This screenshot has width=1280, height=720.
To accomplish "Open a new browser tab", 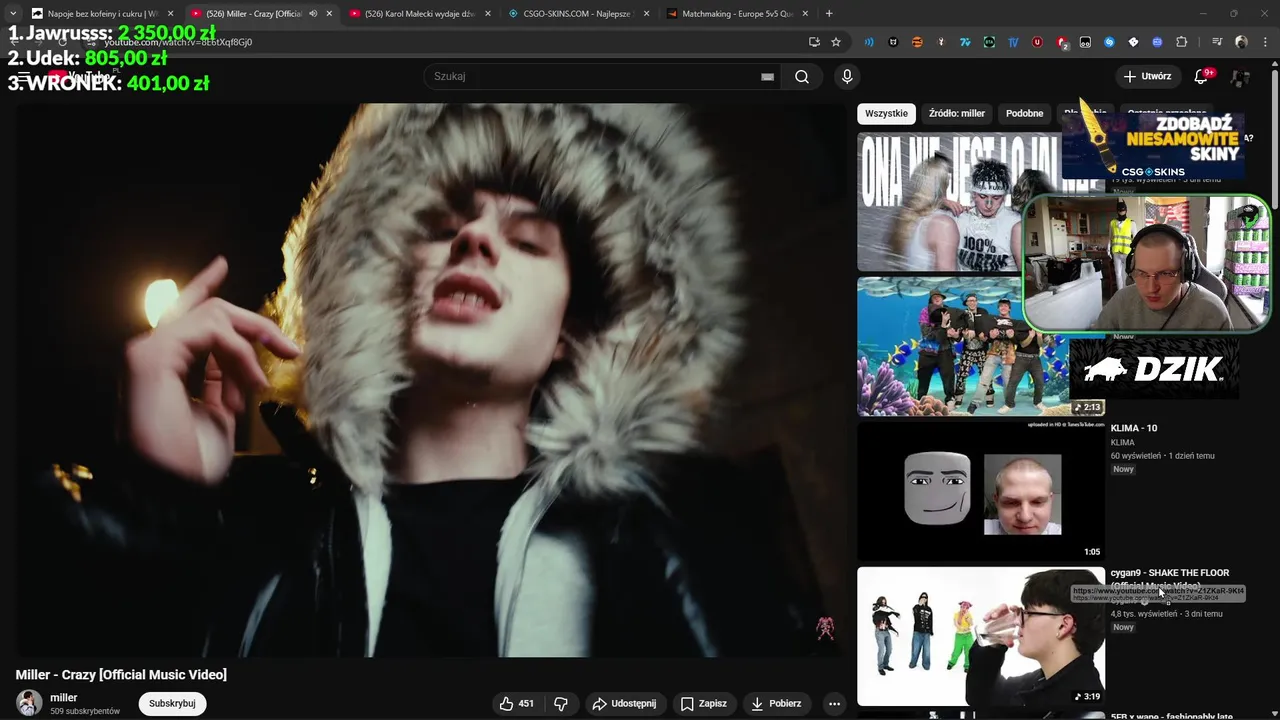I will pyautogui.click(x=829, y=13).
